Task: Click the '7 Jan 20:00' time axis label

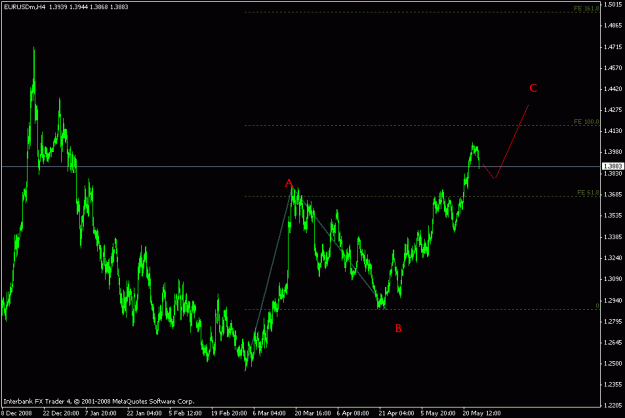Action: pos(100,413)
